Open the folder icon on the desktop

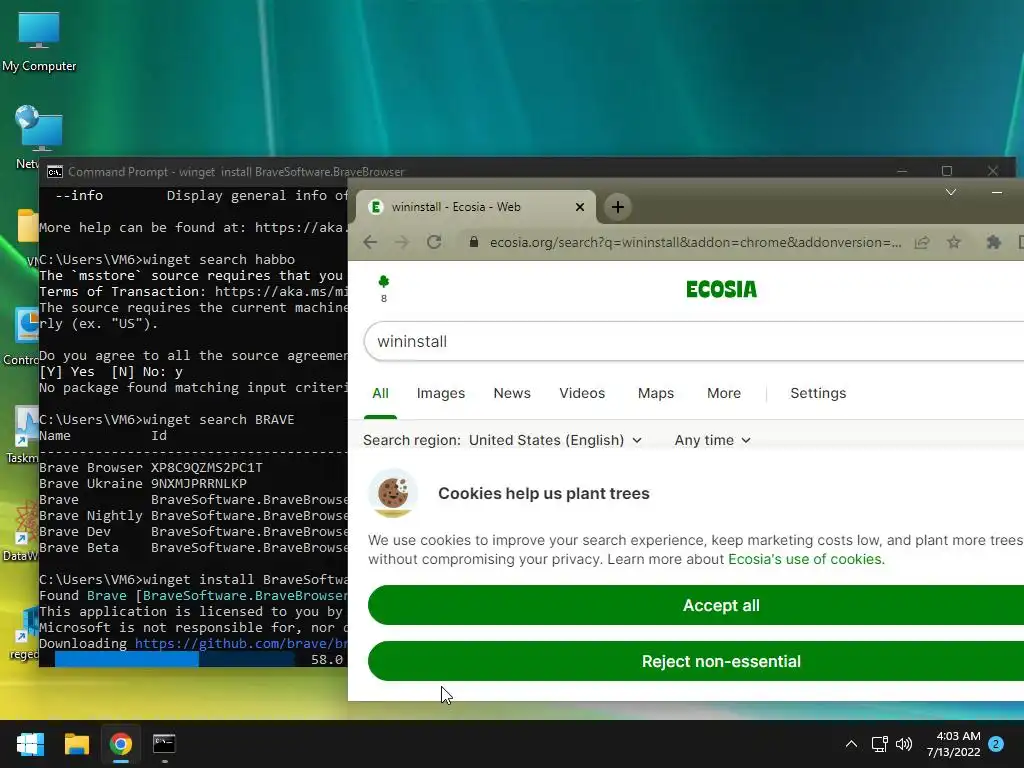(27, 226)
